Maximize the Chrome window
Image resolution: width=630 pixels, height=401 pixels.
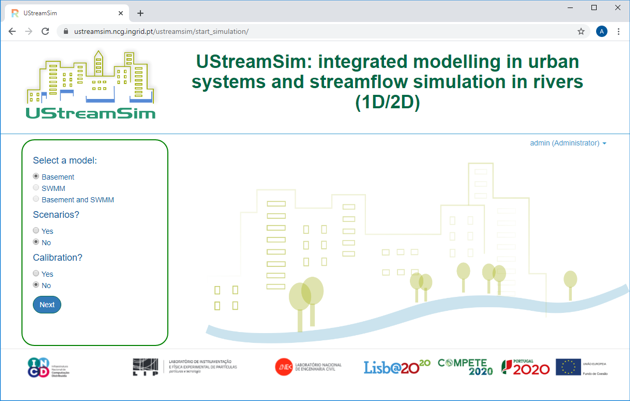(594, 8)
